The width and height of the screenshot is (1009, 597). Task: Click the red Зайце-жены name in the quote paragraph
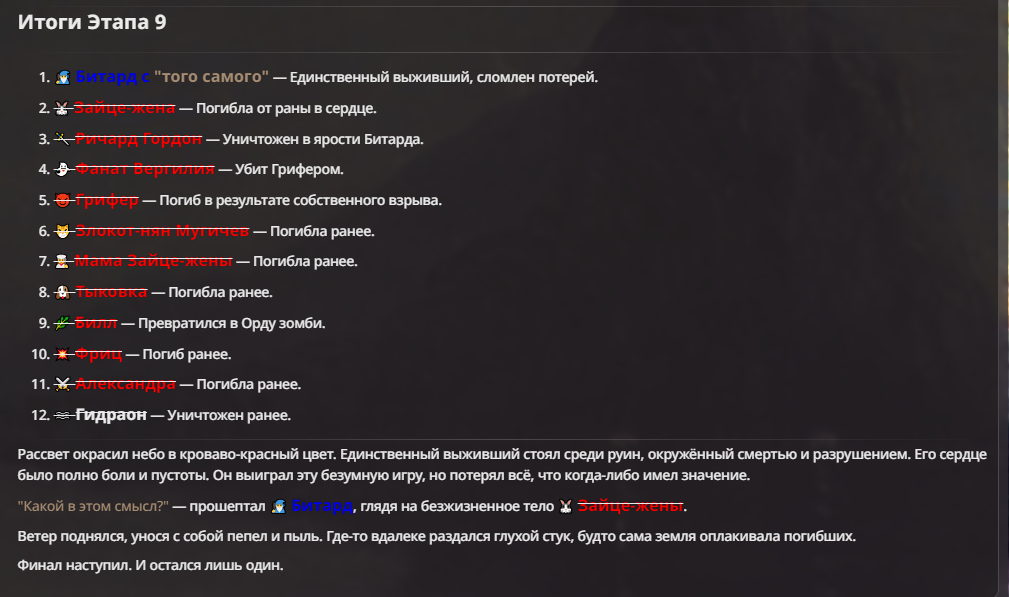630,506
